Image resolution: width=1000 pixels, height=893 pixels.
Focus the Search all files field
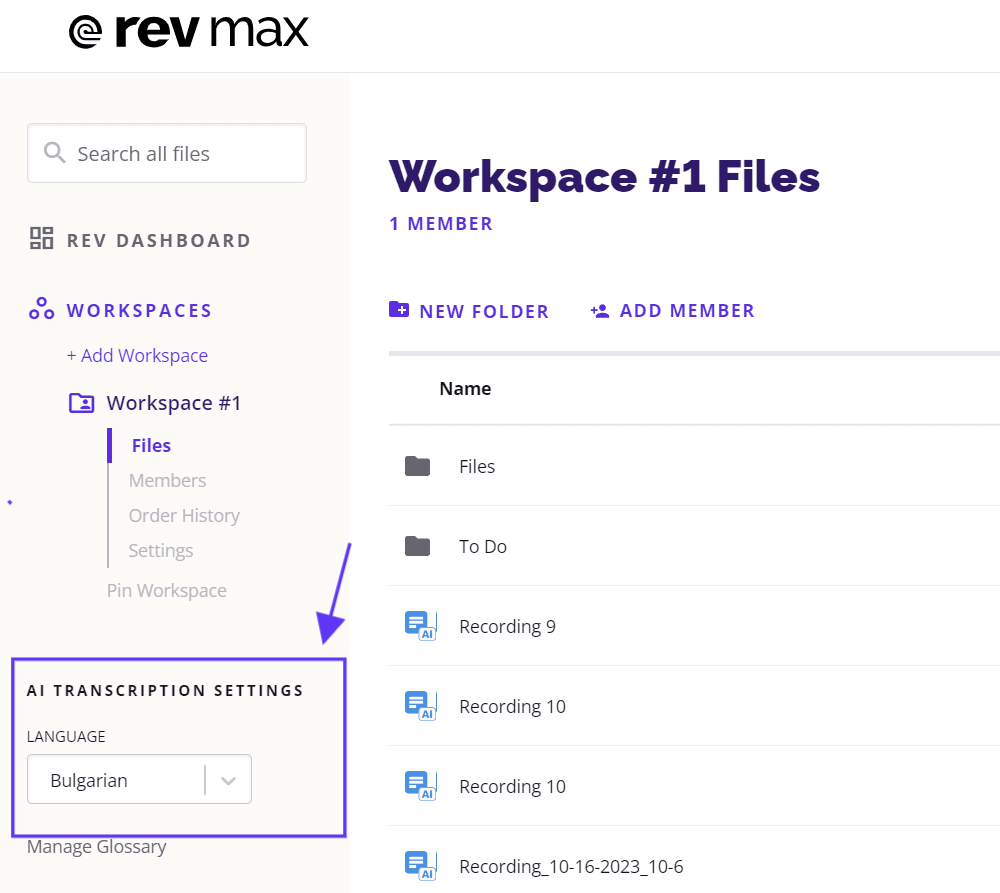[167, 153]
